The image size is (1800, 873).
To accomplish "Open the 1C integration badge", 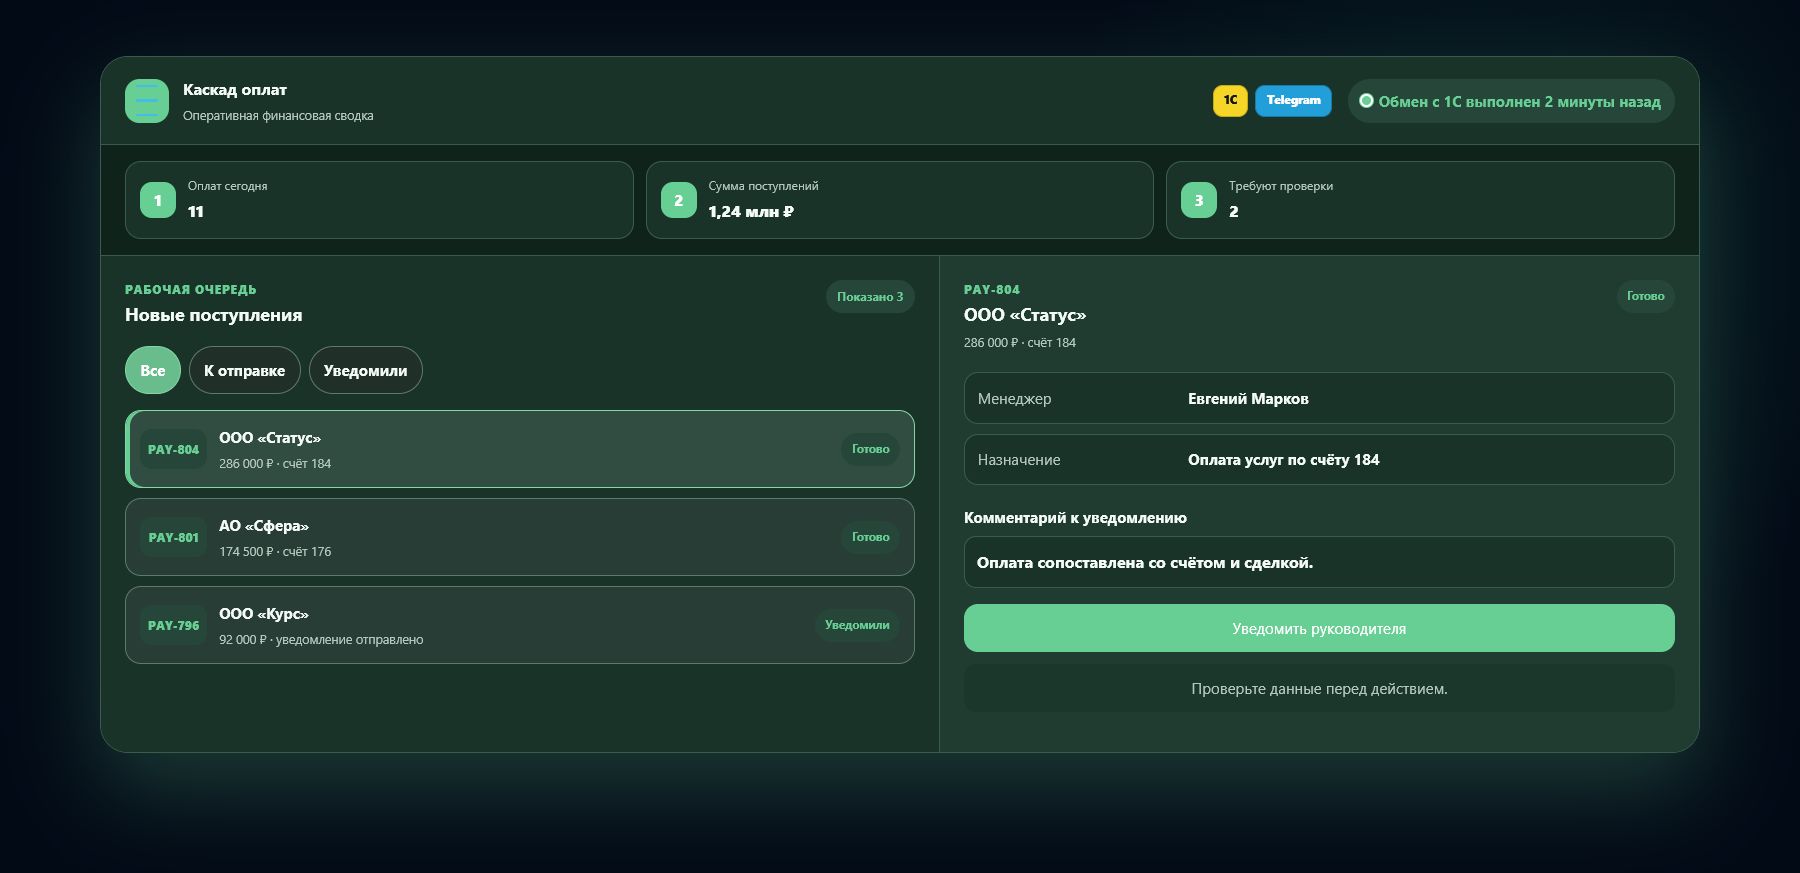I will [1230, 100].
